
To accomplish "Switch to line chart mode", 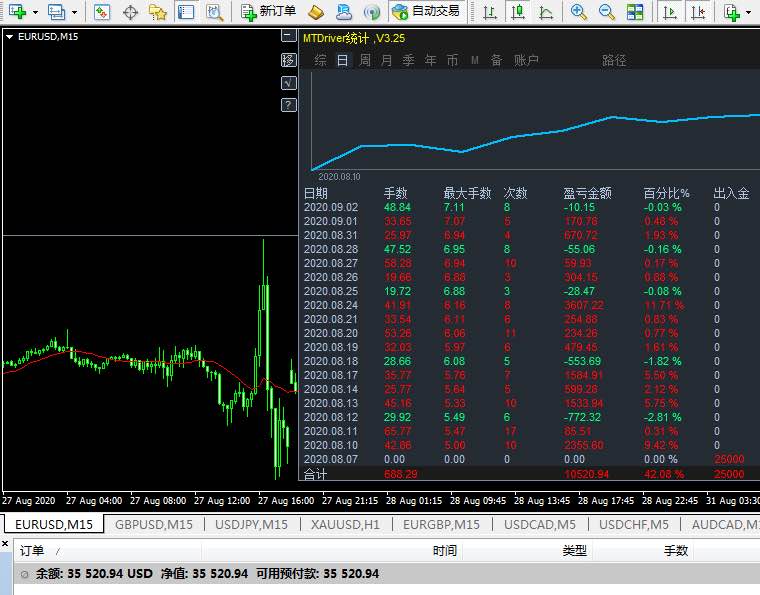I will click(x=546, y=12).
